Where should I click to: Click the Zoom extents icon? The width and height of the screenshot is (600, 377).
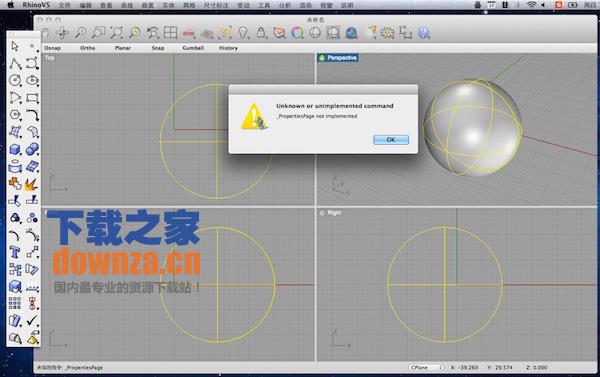(116, 33)
